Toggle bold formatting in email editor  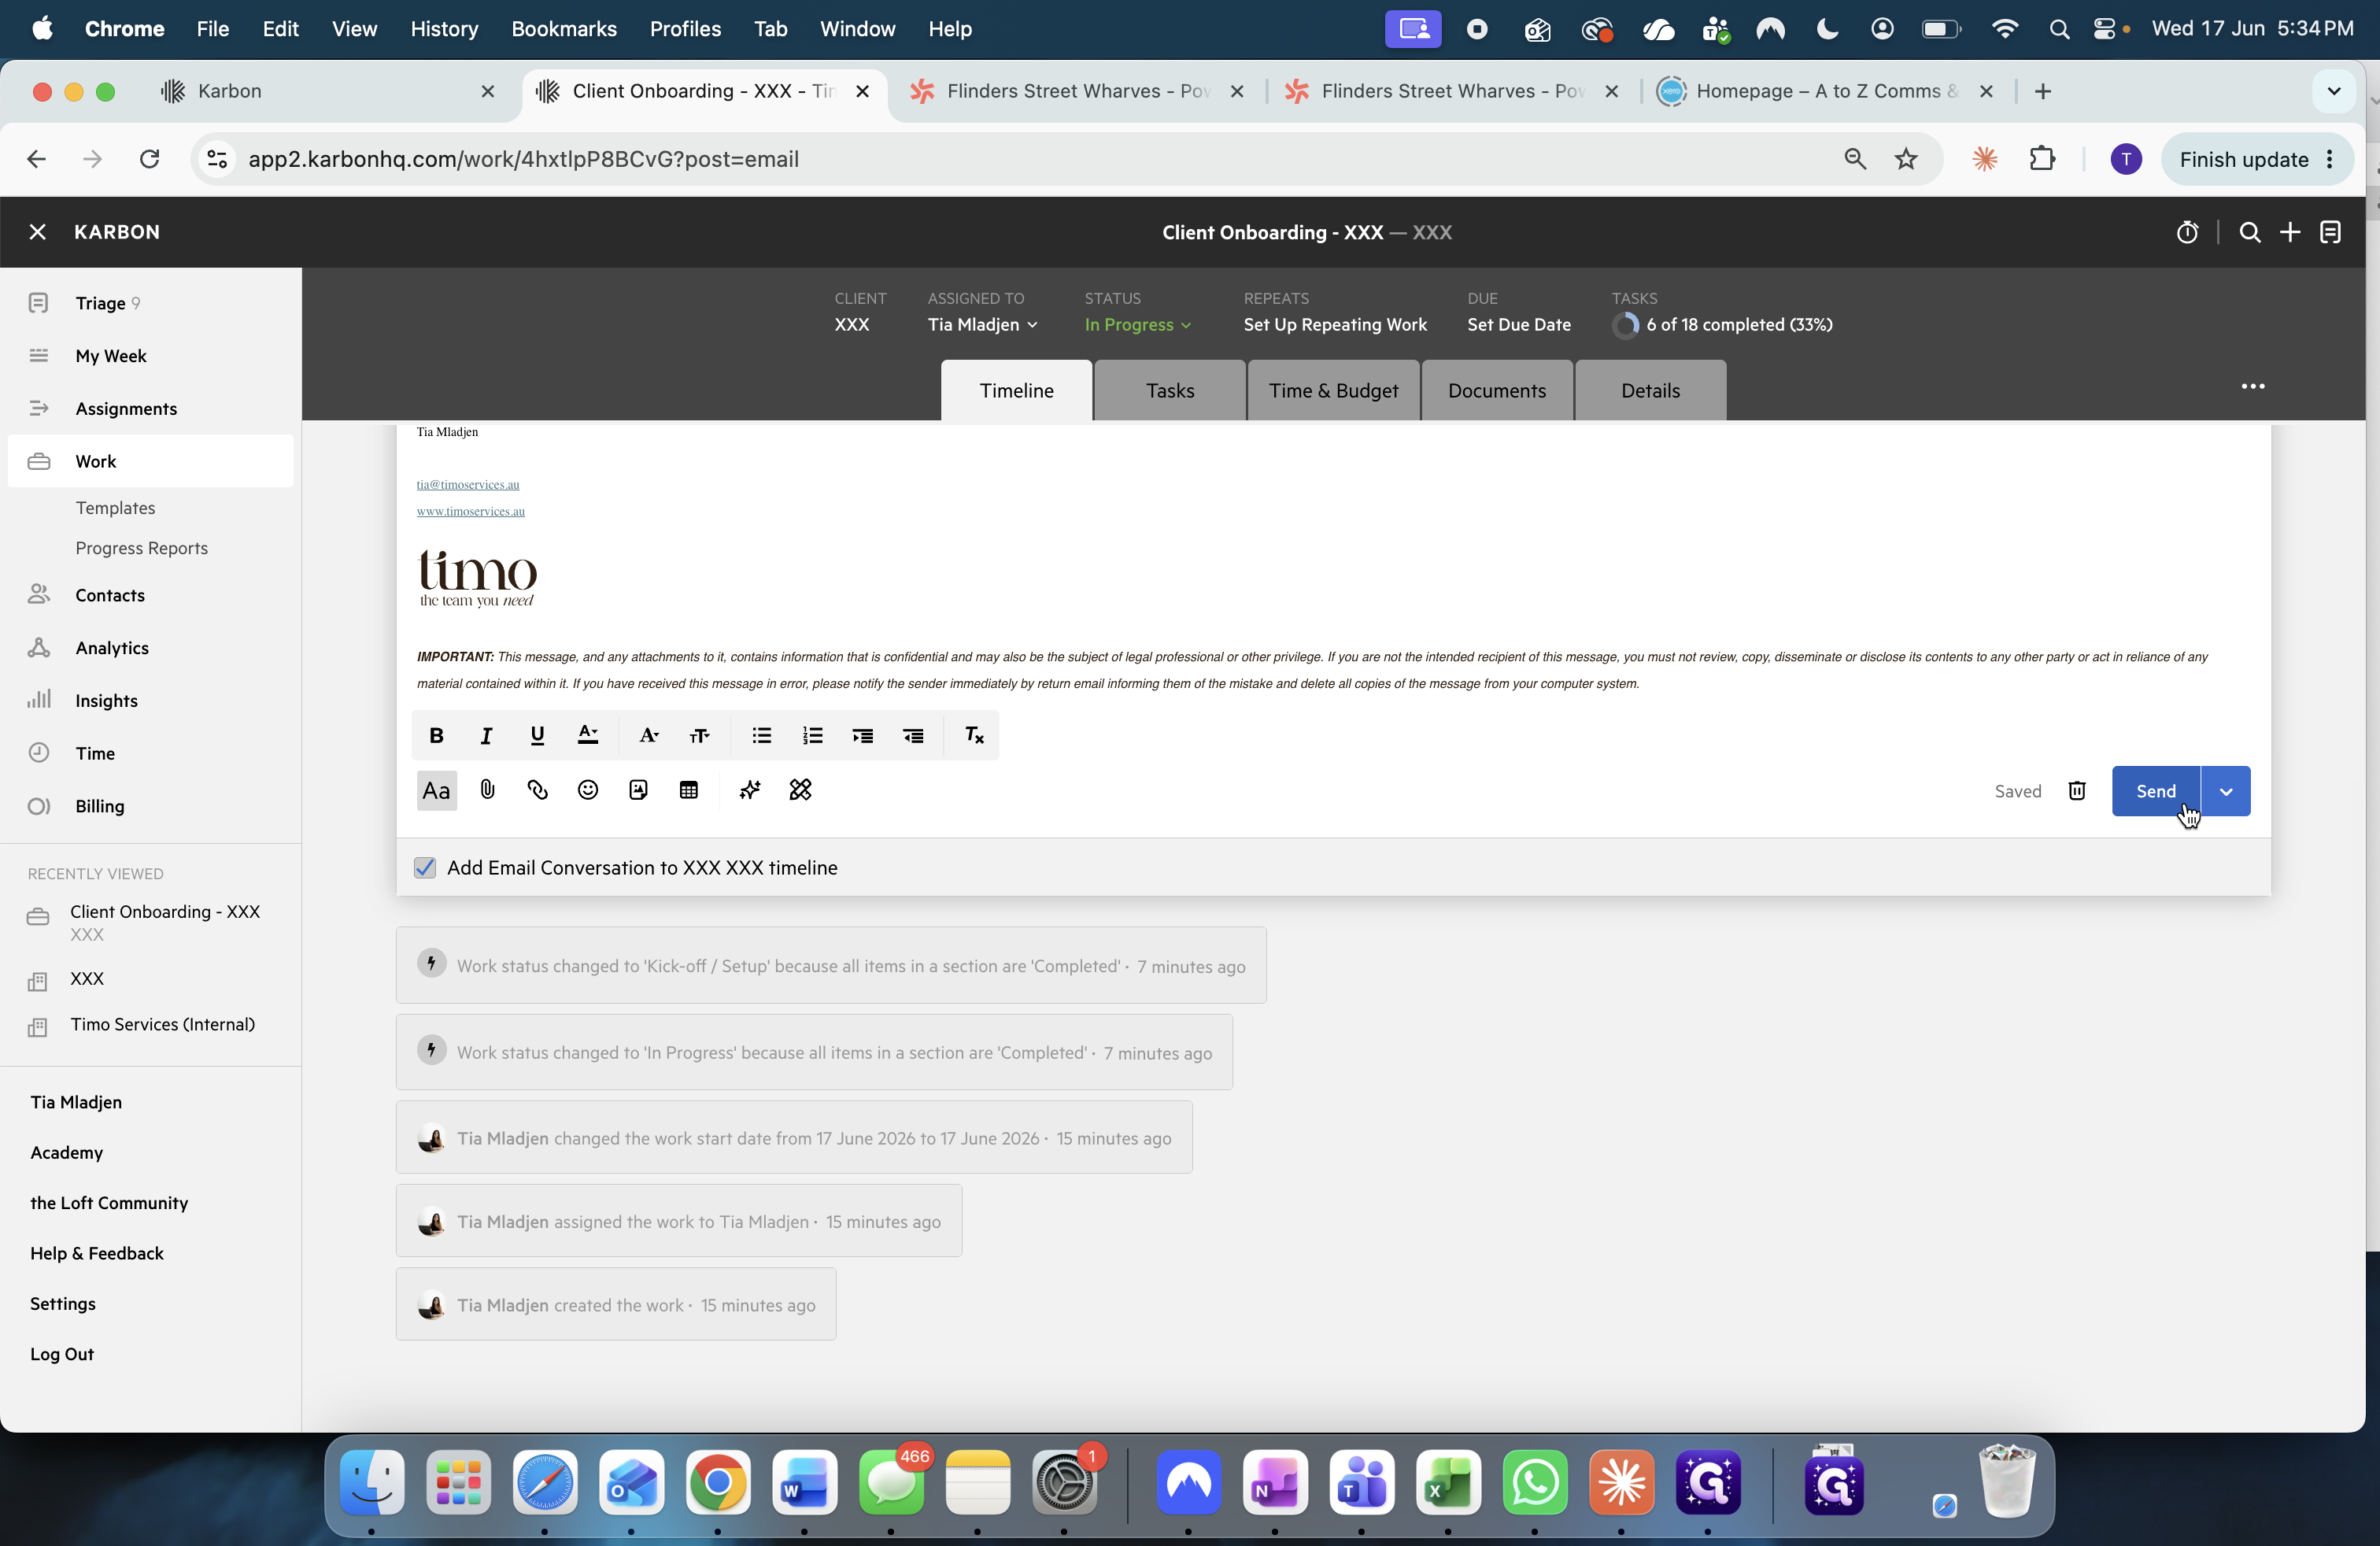click(436, 735)
